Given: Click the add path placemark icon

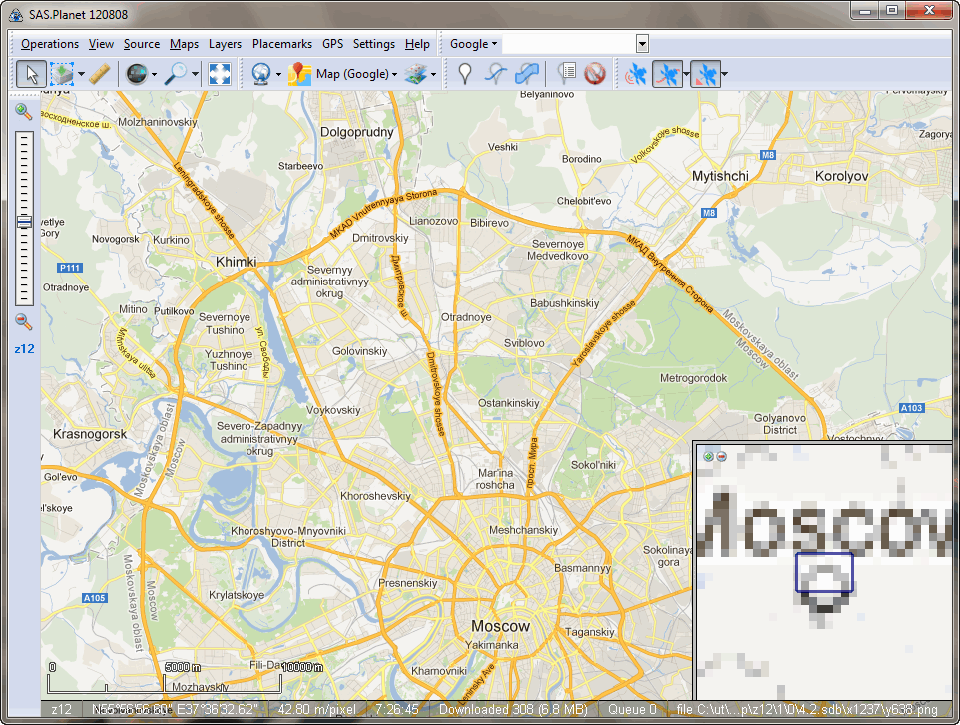Looking at the screenshot, I should pyautogui.click(x=496, y=73).
